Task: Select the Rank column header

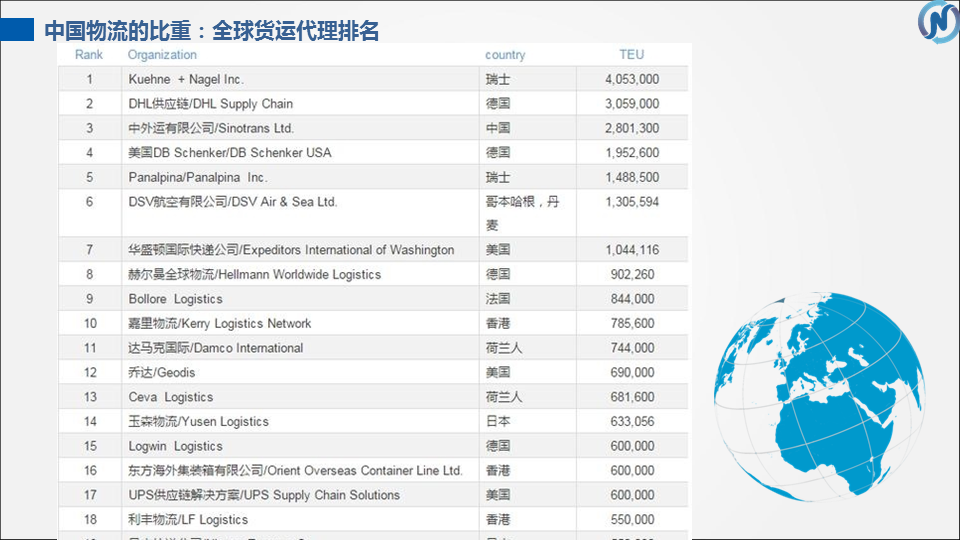Action: pyautogui.click(x=89, y=54)
